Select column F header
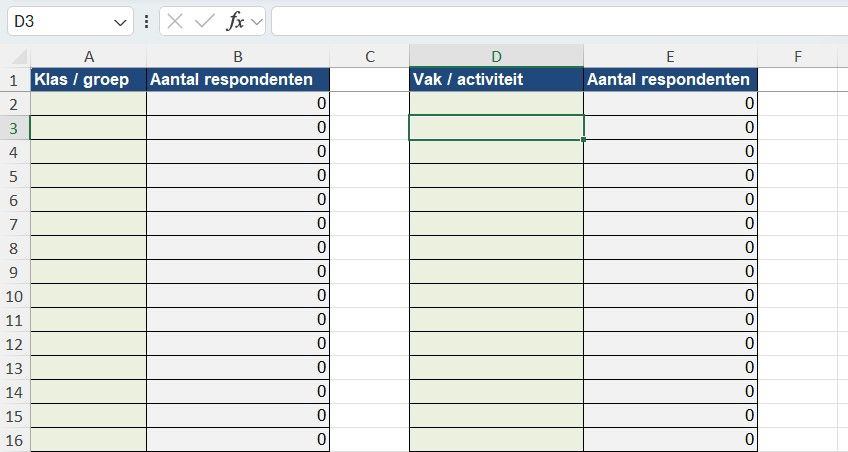Viewport: 848px width, 452px height. point(798,56)
